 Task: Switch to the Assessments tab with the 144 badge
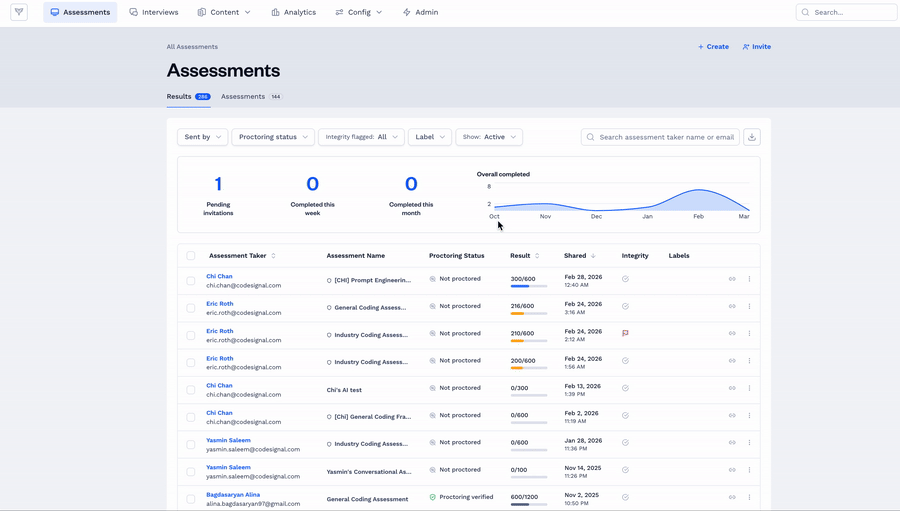(251, 96)
